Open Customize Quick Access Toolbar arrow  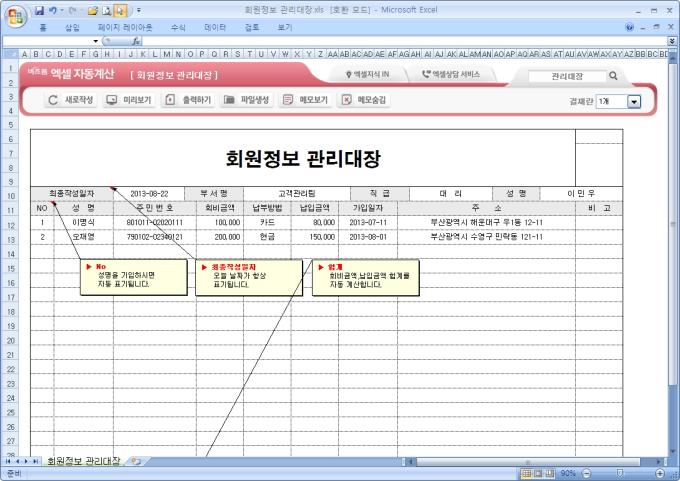tap(139, 10)
